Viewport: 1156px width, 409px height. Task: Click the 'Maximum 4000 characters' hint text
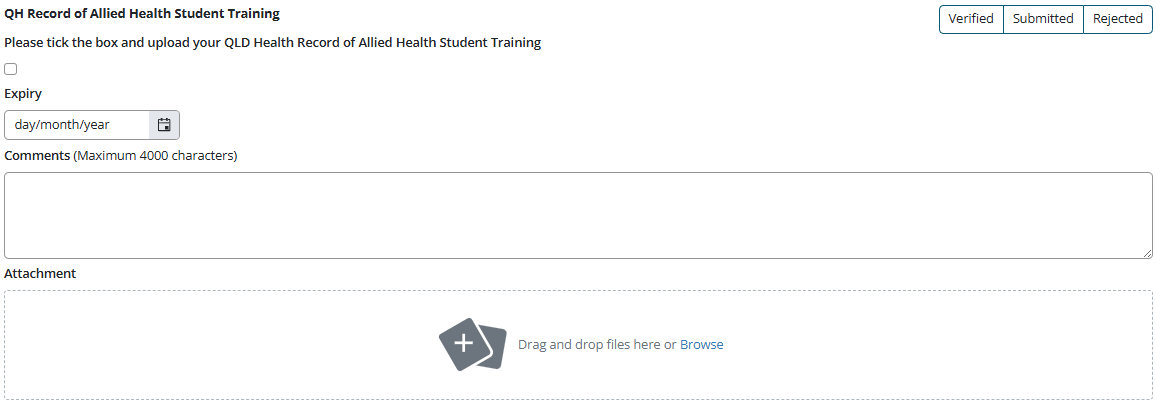pyautogui.click(x=156, y=156)
